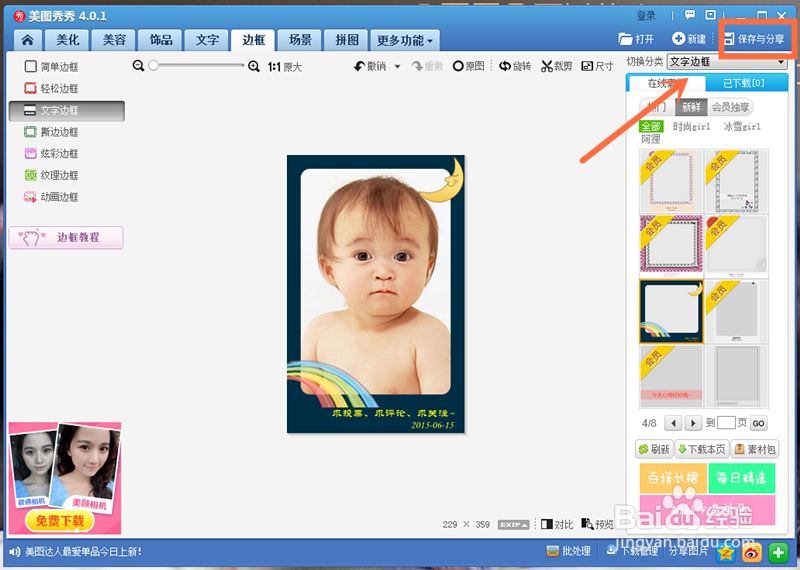Open the feedback chat bubble icon
The height and width of the screenshot is (570, 800).
click(690, 15)
